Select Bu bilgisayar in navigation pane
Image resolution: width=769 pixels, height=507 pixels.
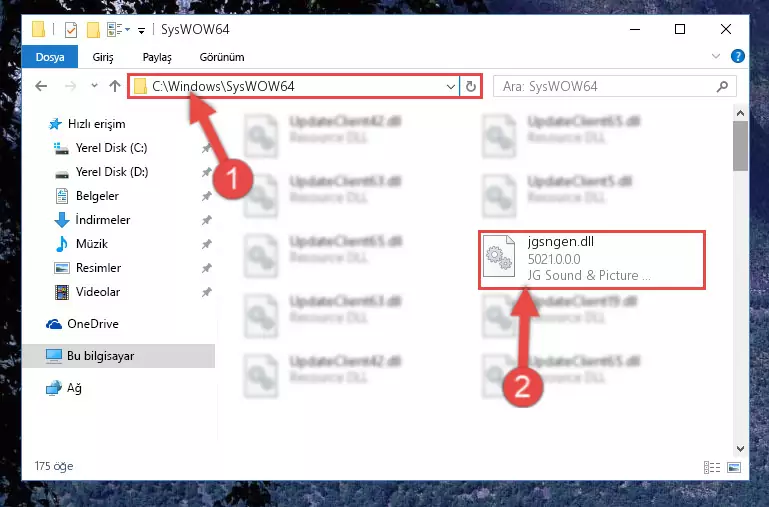coord(118,356)
